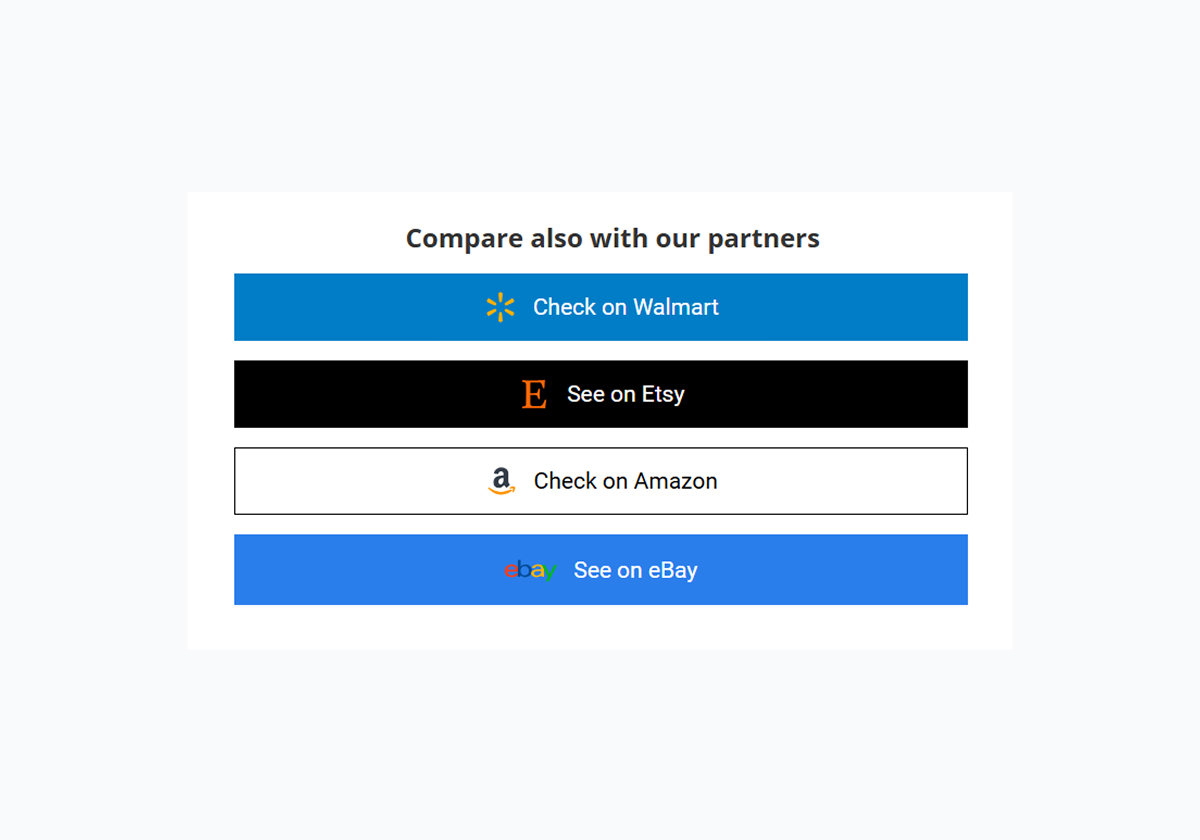This screenshot has width=1200, height=840.
Task: Click the yellow spark symbol on the blue button
Action: point(499,307)
